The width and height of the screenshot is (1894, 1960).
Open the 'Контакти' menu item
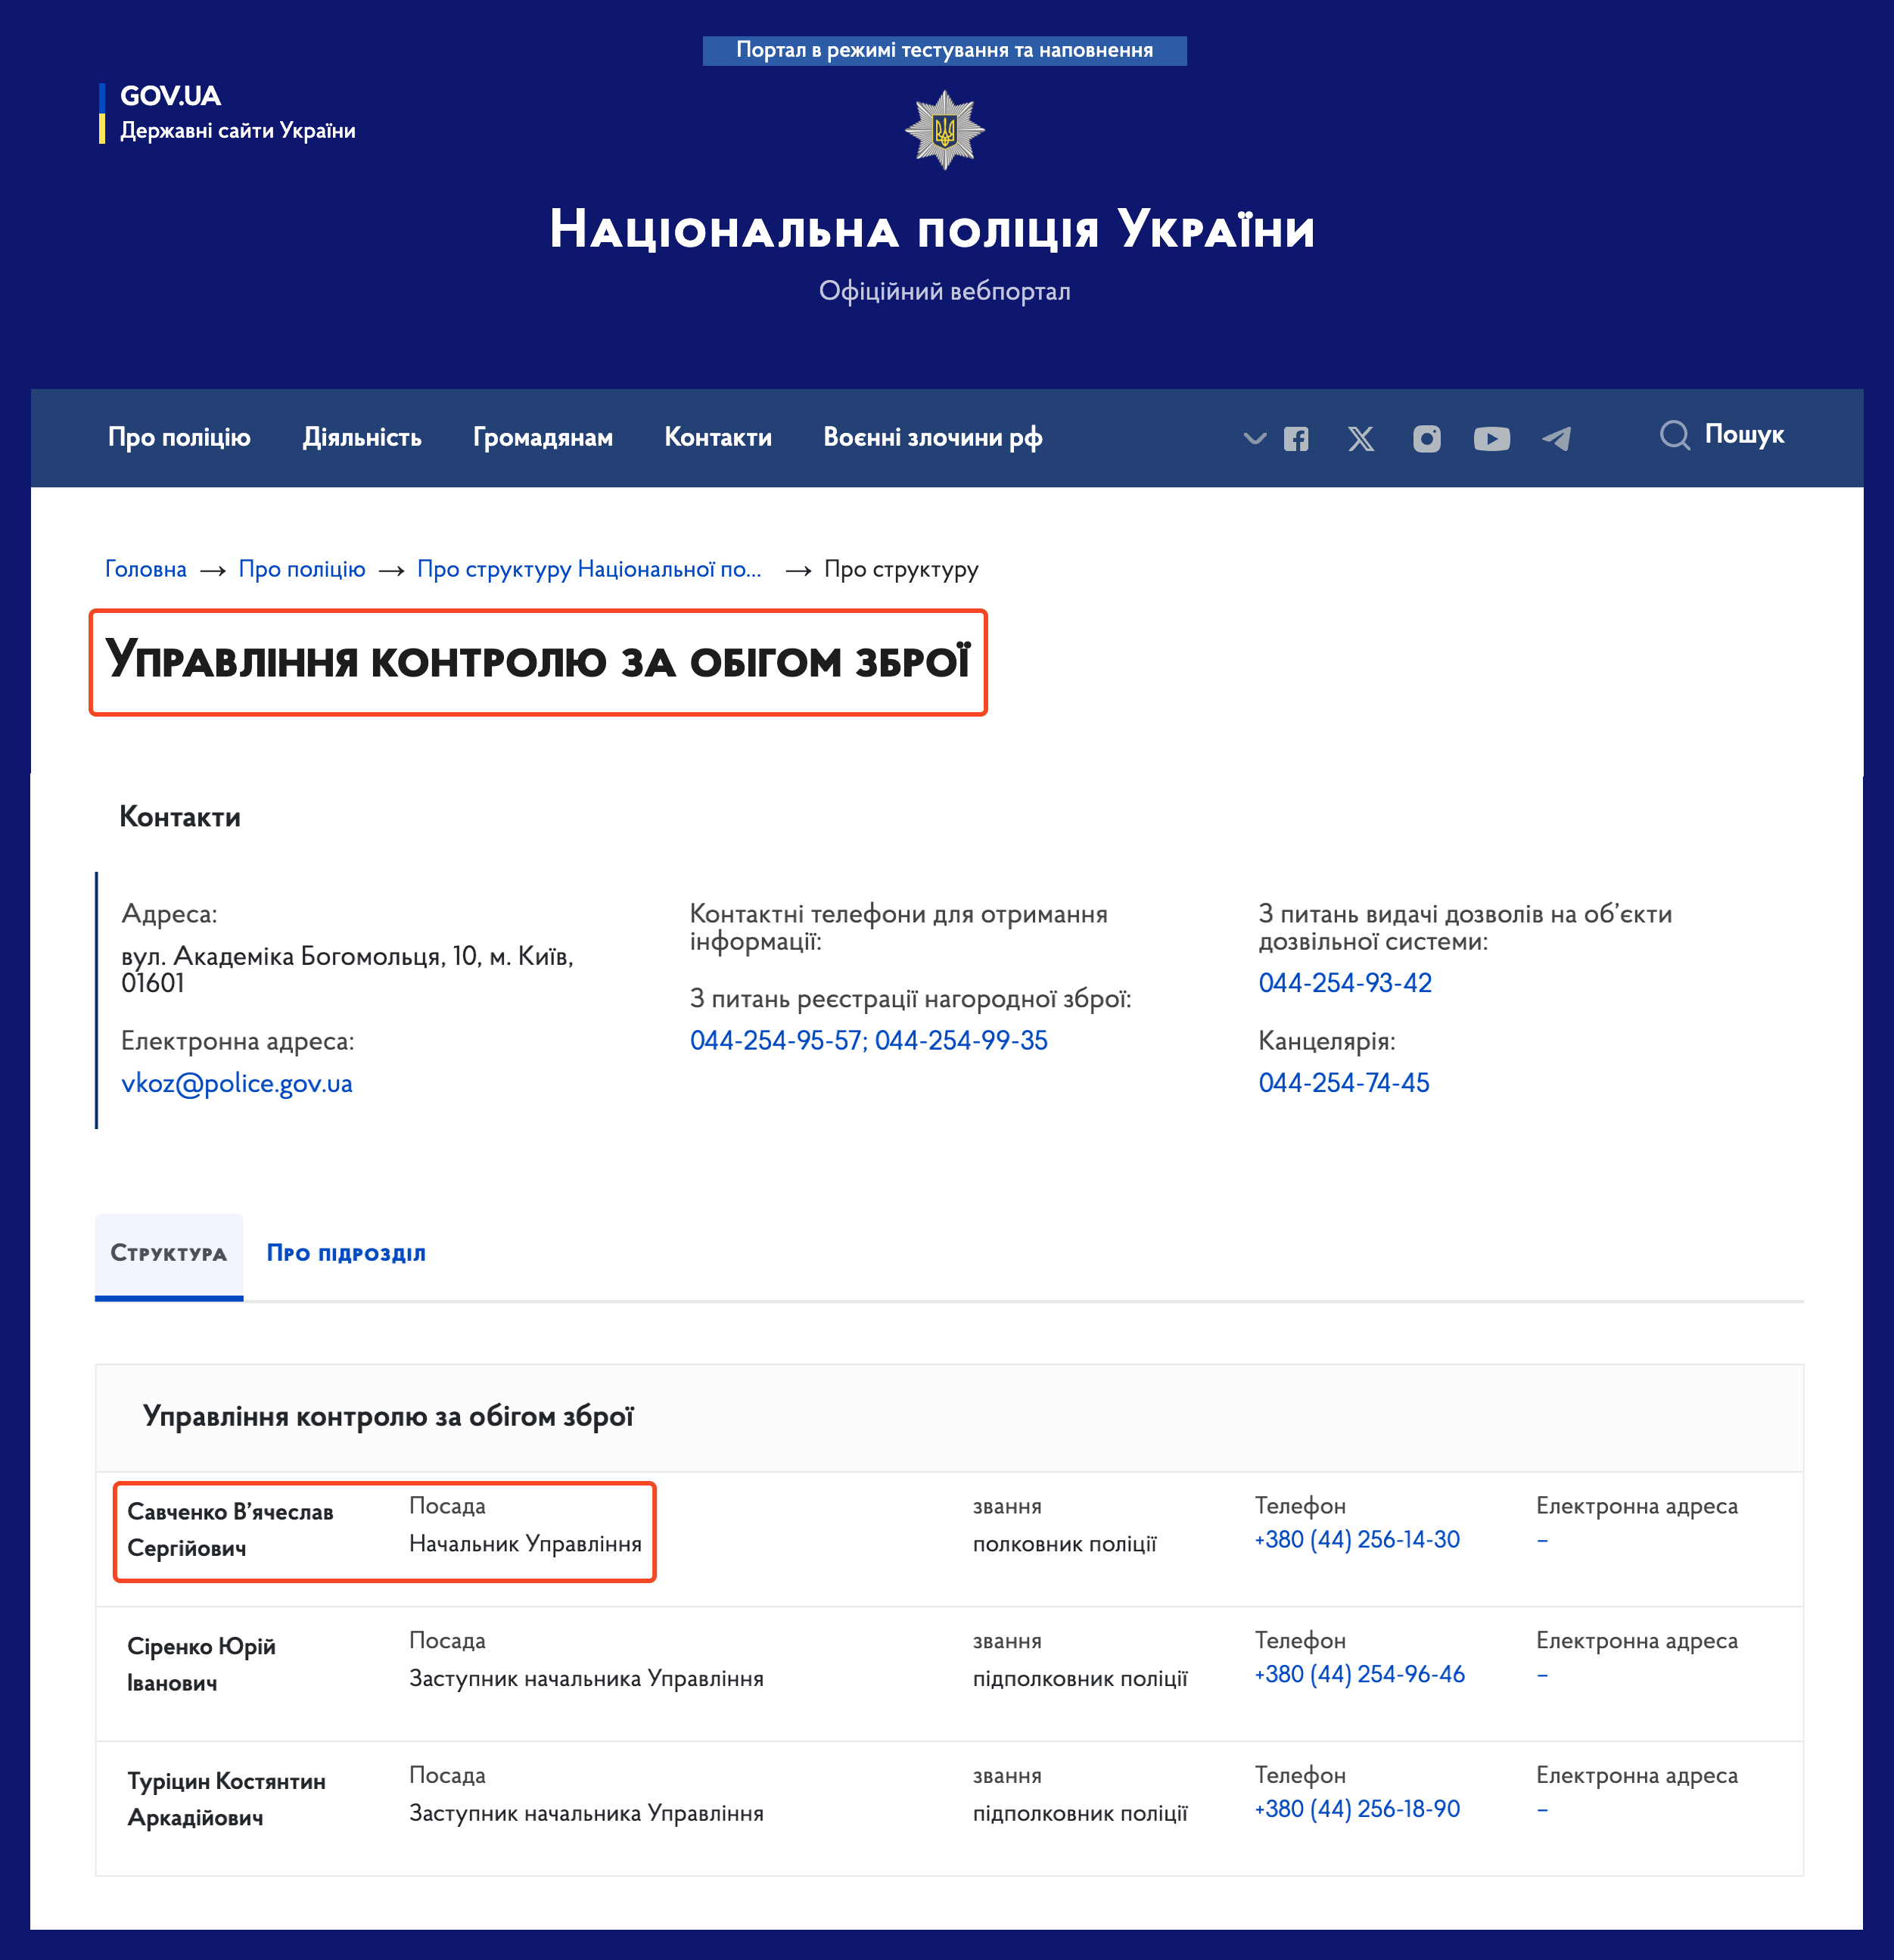tap(718, 438)
